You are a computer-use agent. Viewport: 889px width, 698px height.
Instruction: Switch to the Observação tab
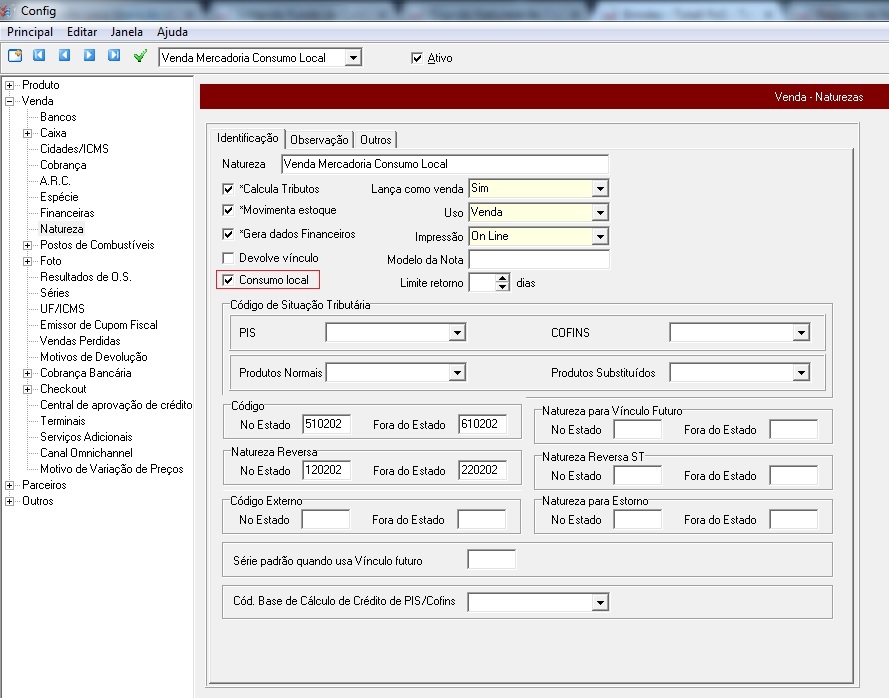(319, 139)
